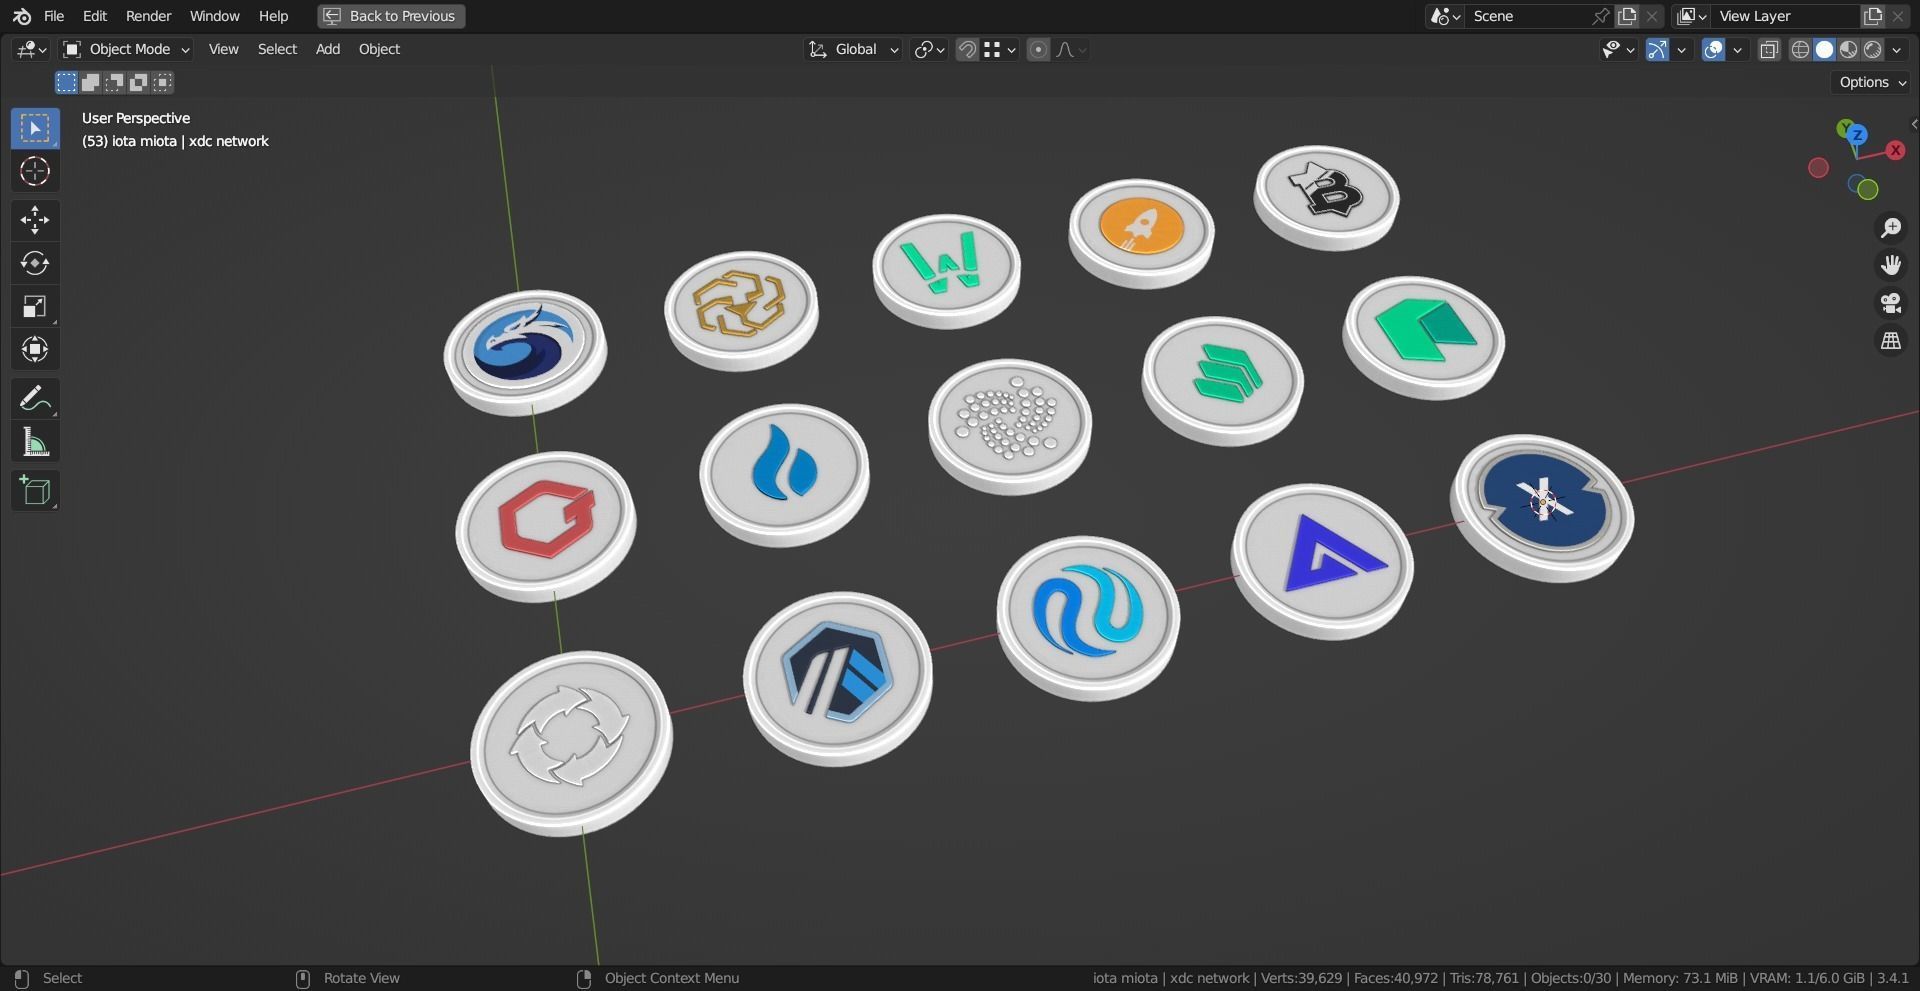Edit the View Layer name field
The image size is (1920, 991).
pos(1785,16)
